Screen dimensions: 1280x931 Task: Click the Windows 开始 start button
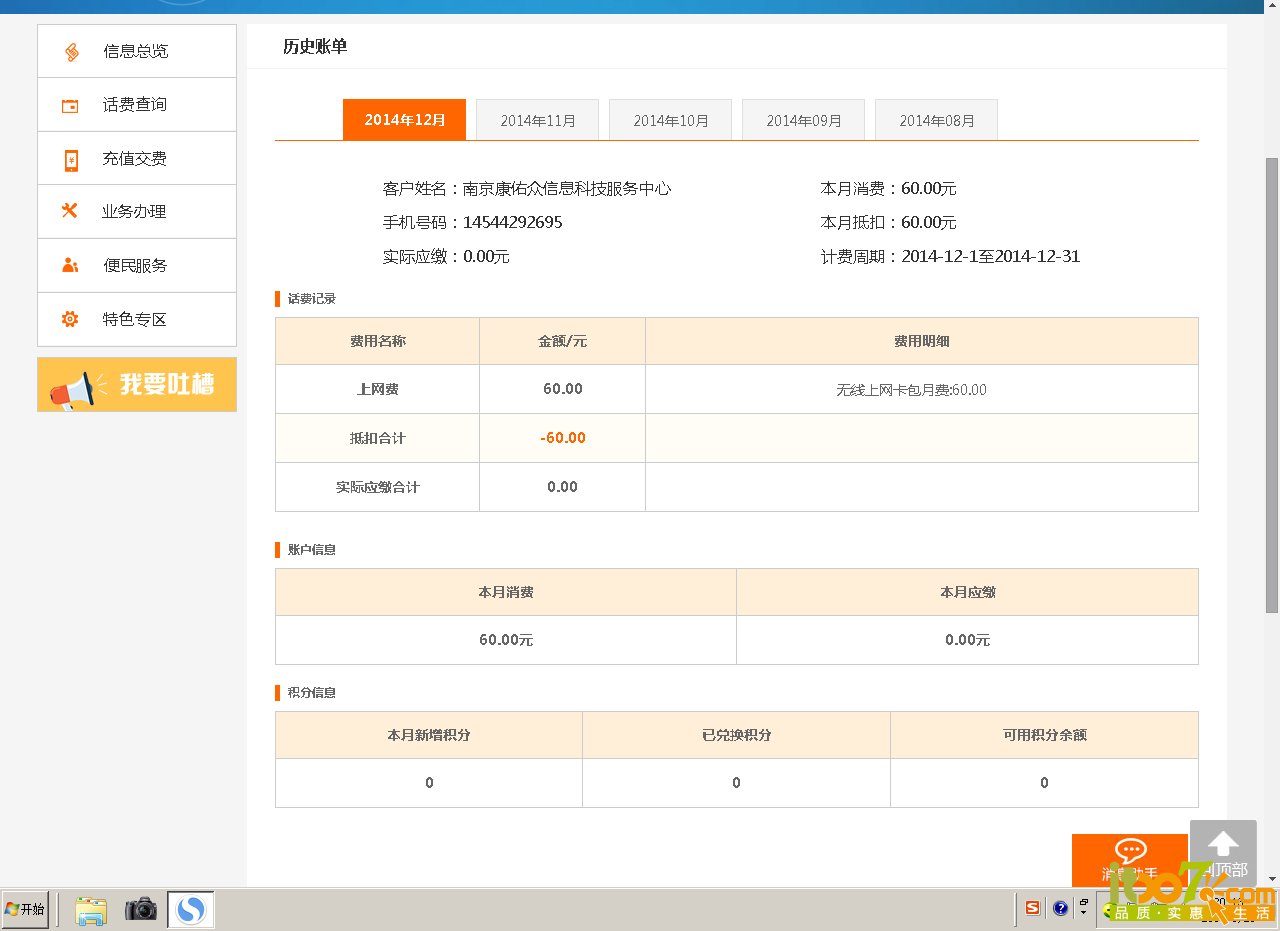point(26,909)
